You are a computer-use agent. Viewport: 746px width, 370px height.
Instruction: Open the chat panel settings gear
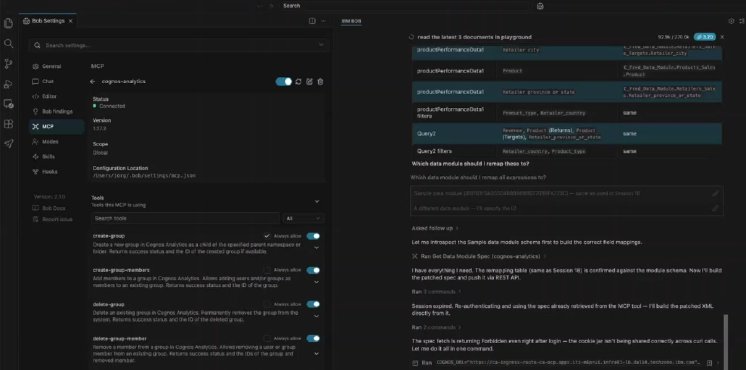point(731,21)
